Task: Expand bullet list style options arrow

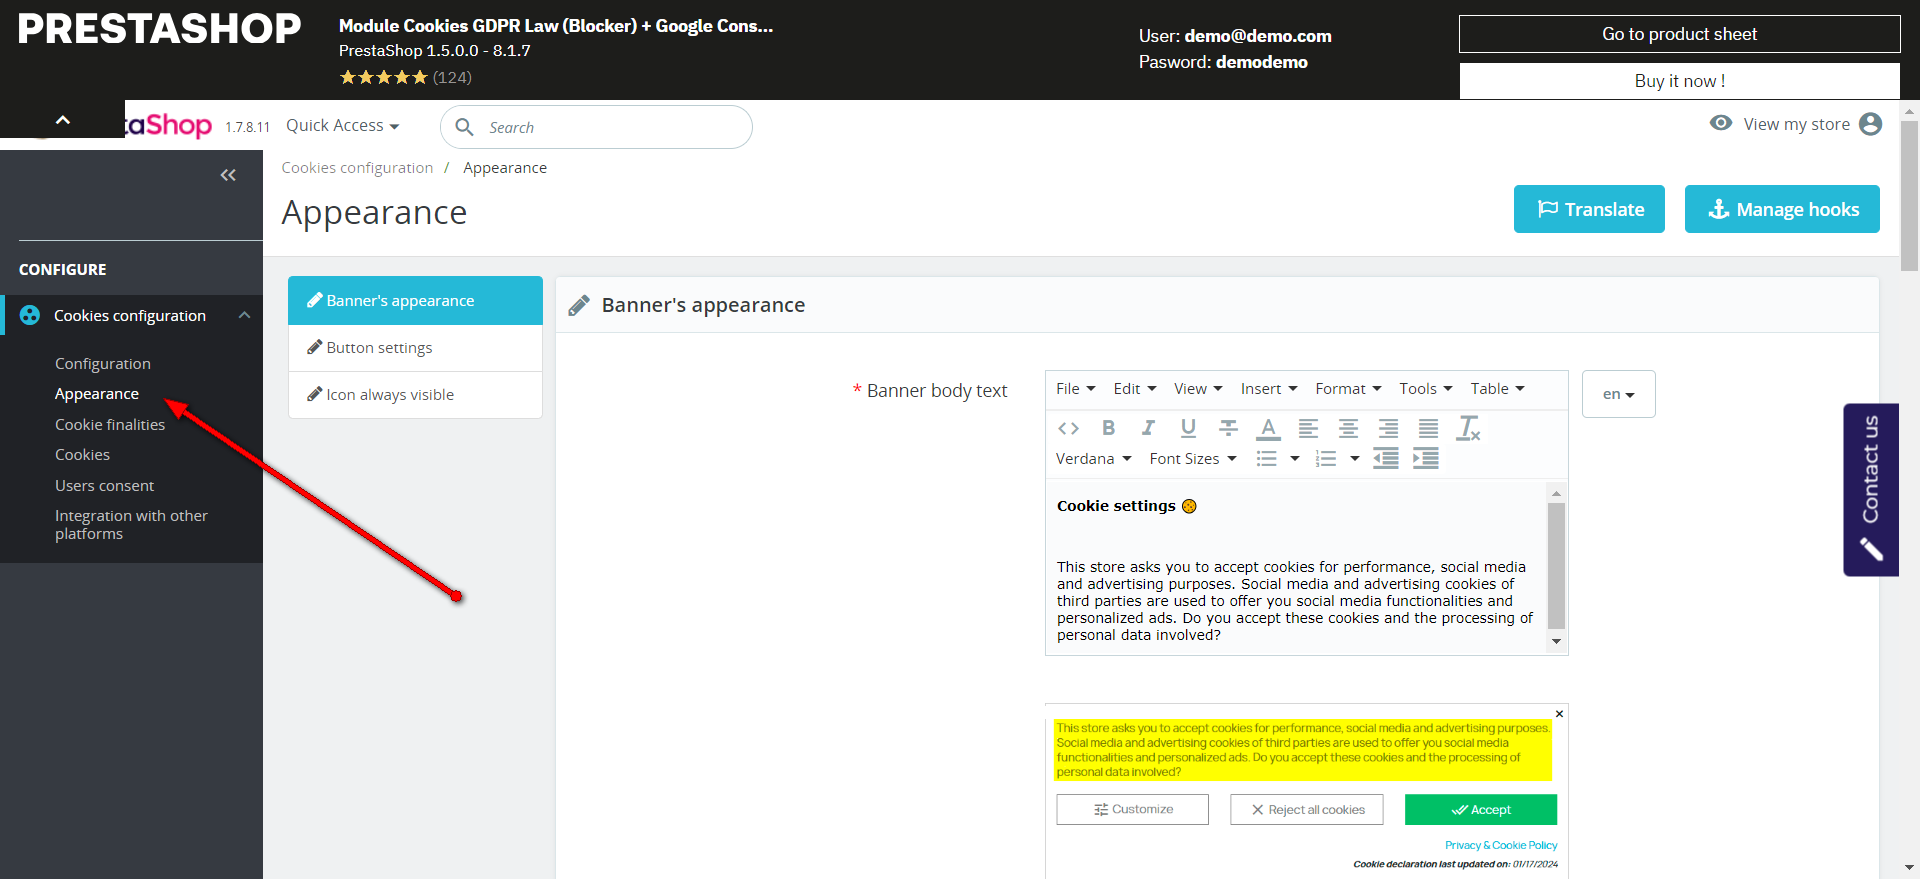Action: pyautogui.click(x=1295, y=459)
